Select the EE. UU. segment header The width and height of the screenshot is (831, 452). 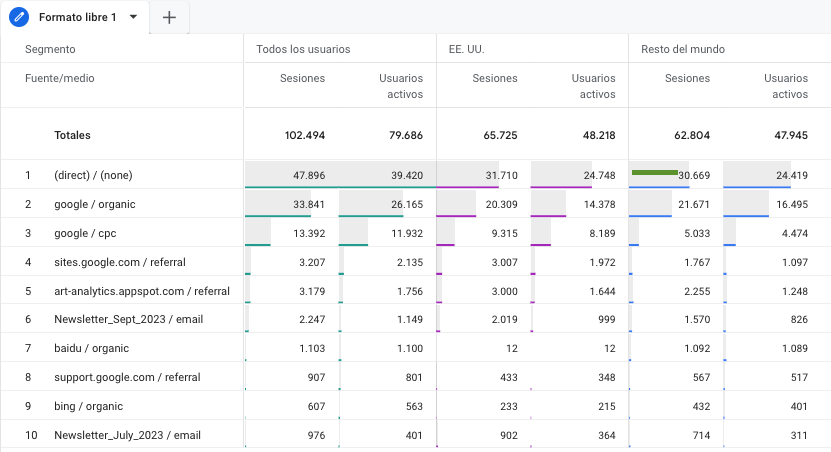pyautogui.click(x=465, y=49)
